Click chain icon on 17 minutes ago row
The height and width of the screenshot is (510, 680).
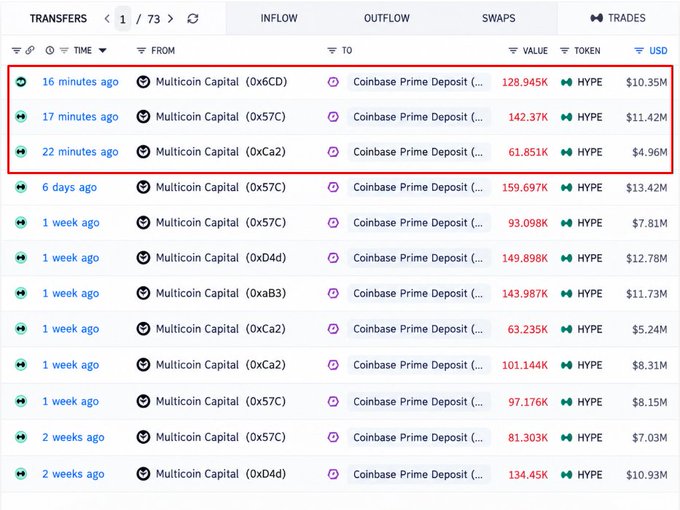[x=21, y=117]
